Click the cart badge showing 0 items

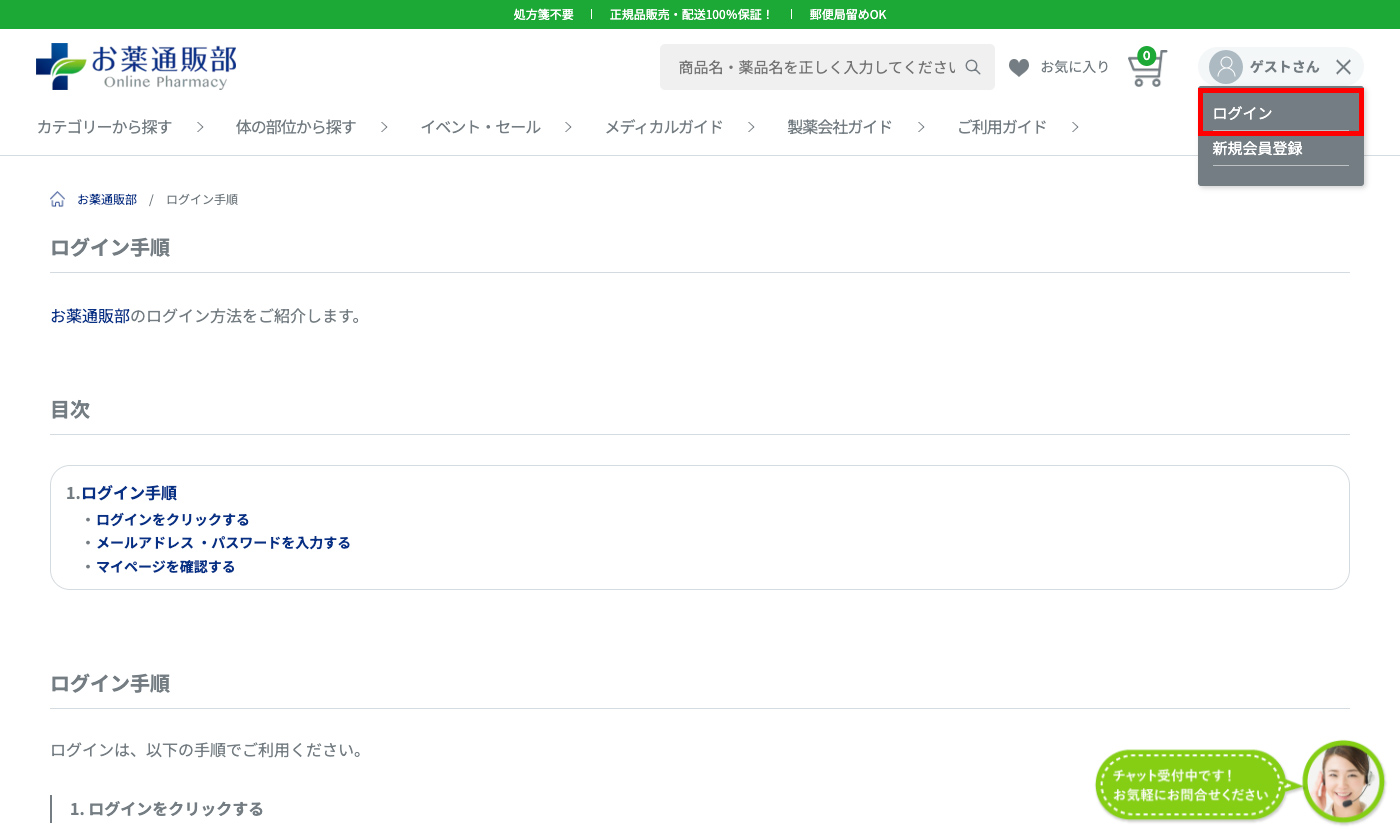pyautogui.click(x=1148, y=55)
